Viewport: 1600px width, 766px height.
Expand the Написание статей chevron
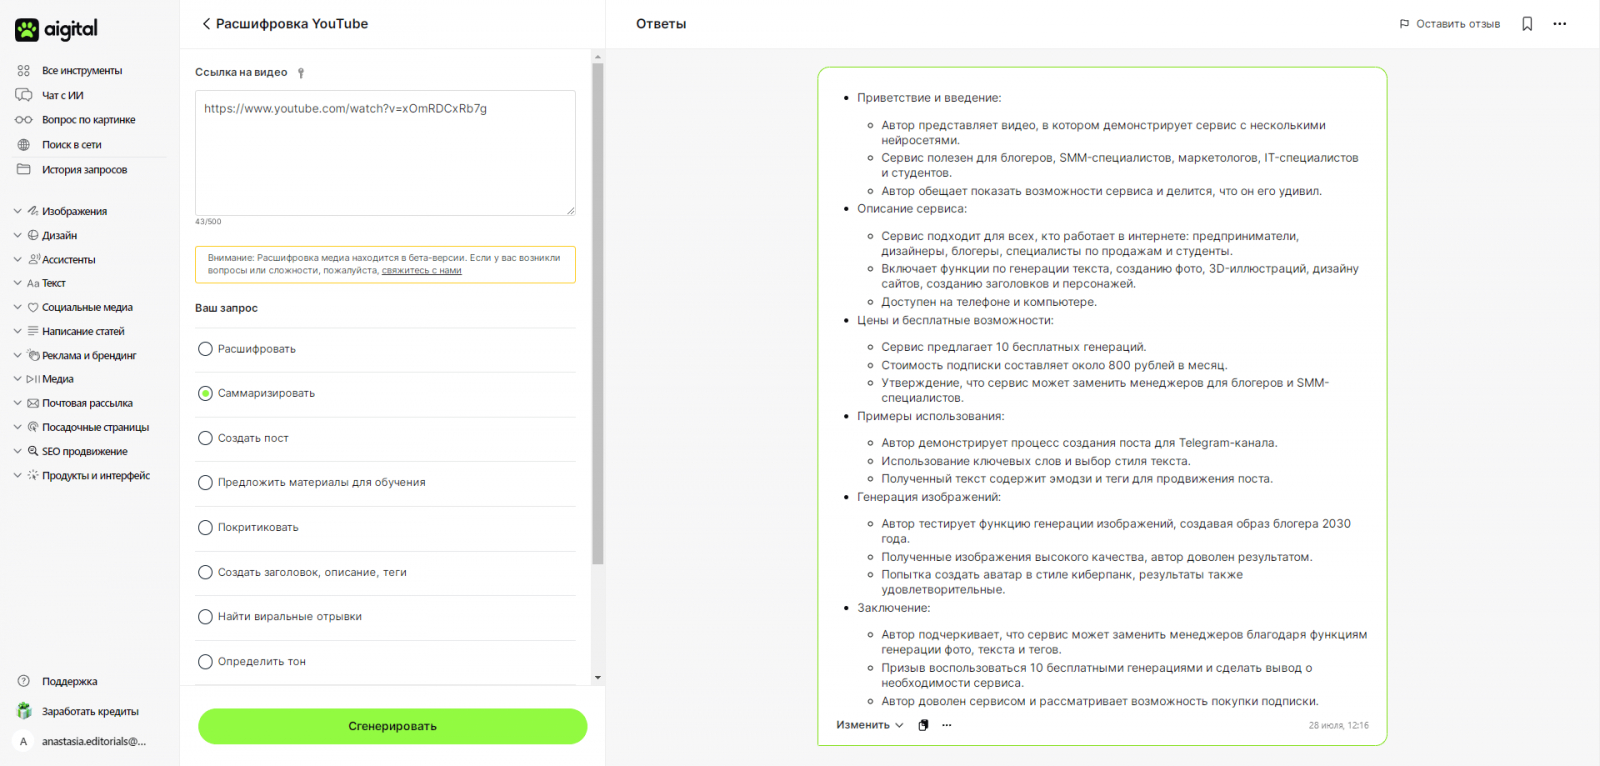pos(17,331)
